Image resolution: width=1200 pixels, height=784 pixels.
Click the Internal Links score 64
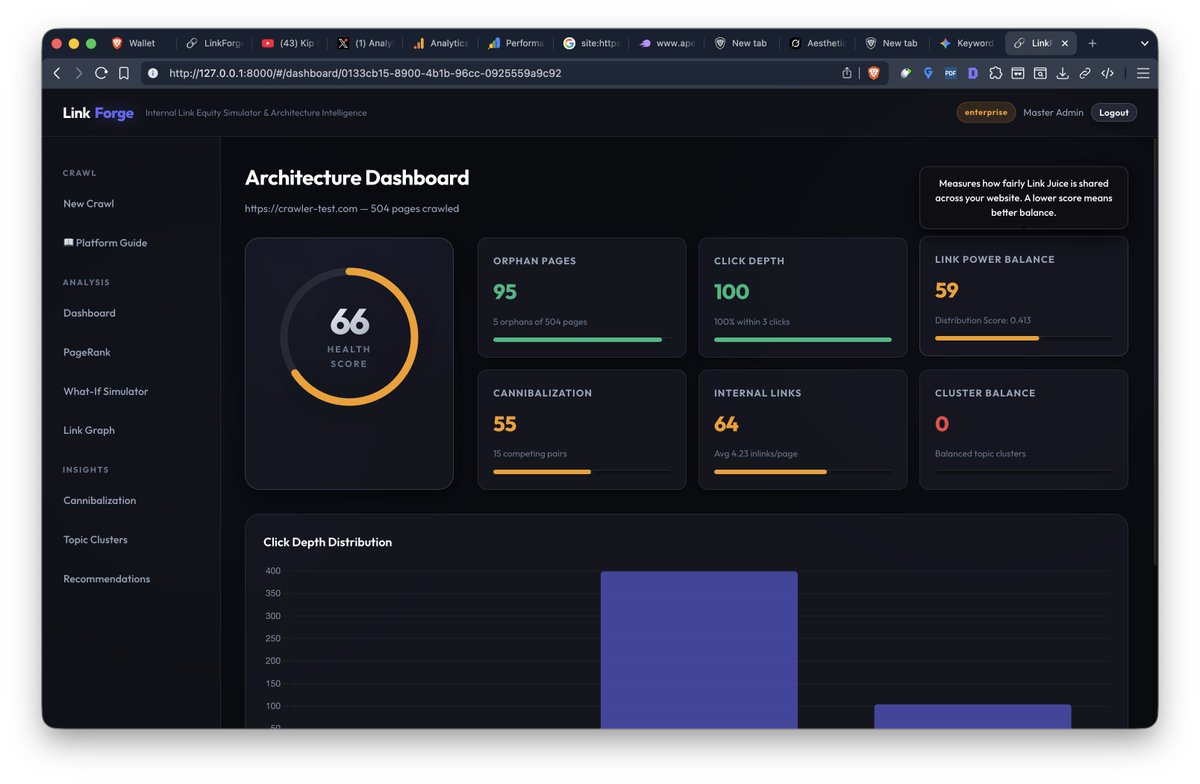click(726, 424)
